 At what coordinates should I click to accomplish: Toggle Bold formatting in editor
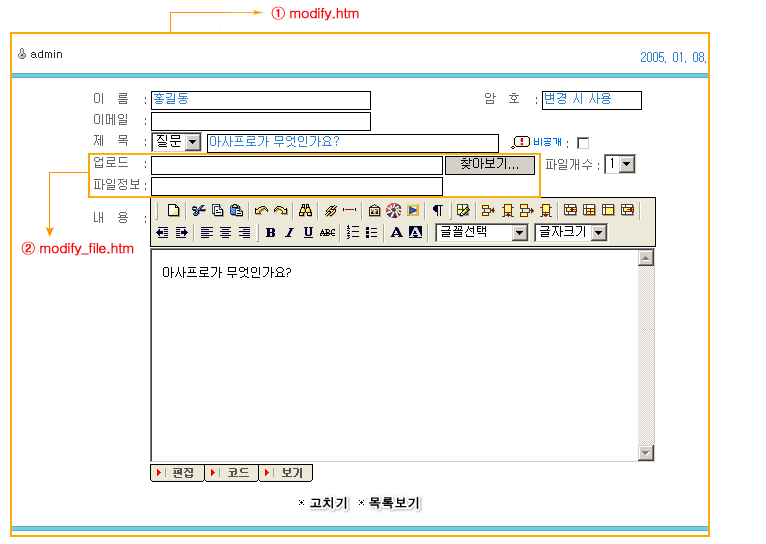270,233
